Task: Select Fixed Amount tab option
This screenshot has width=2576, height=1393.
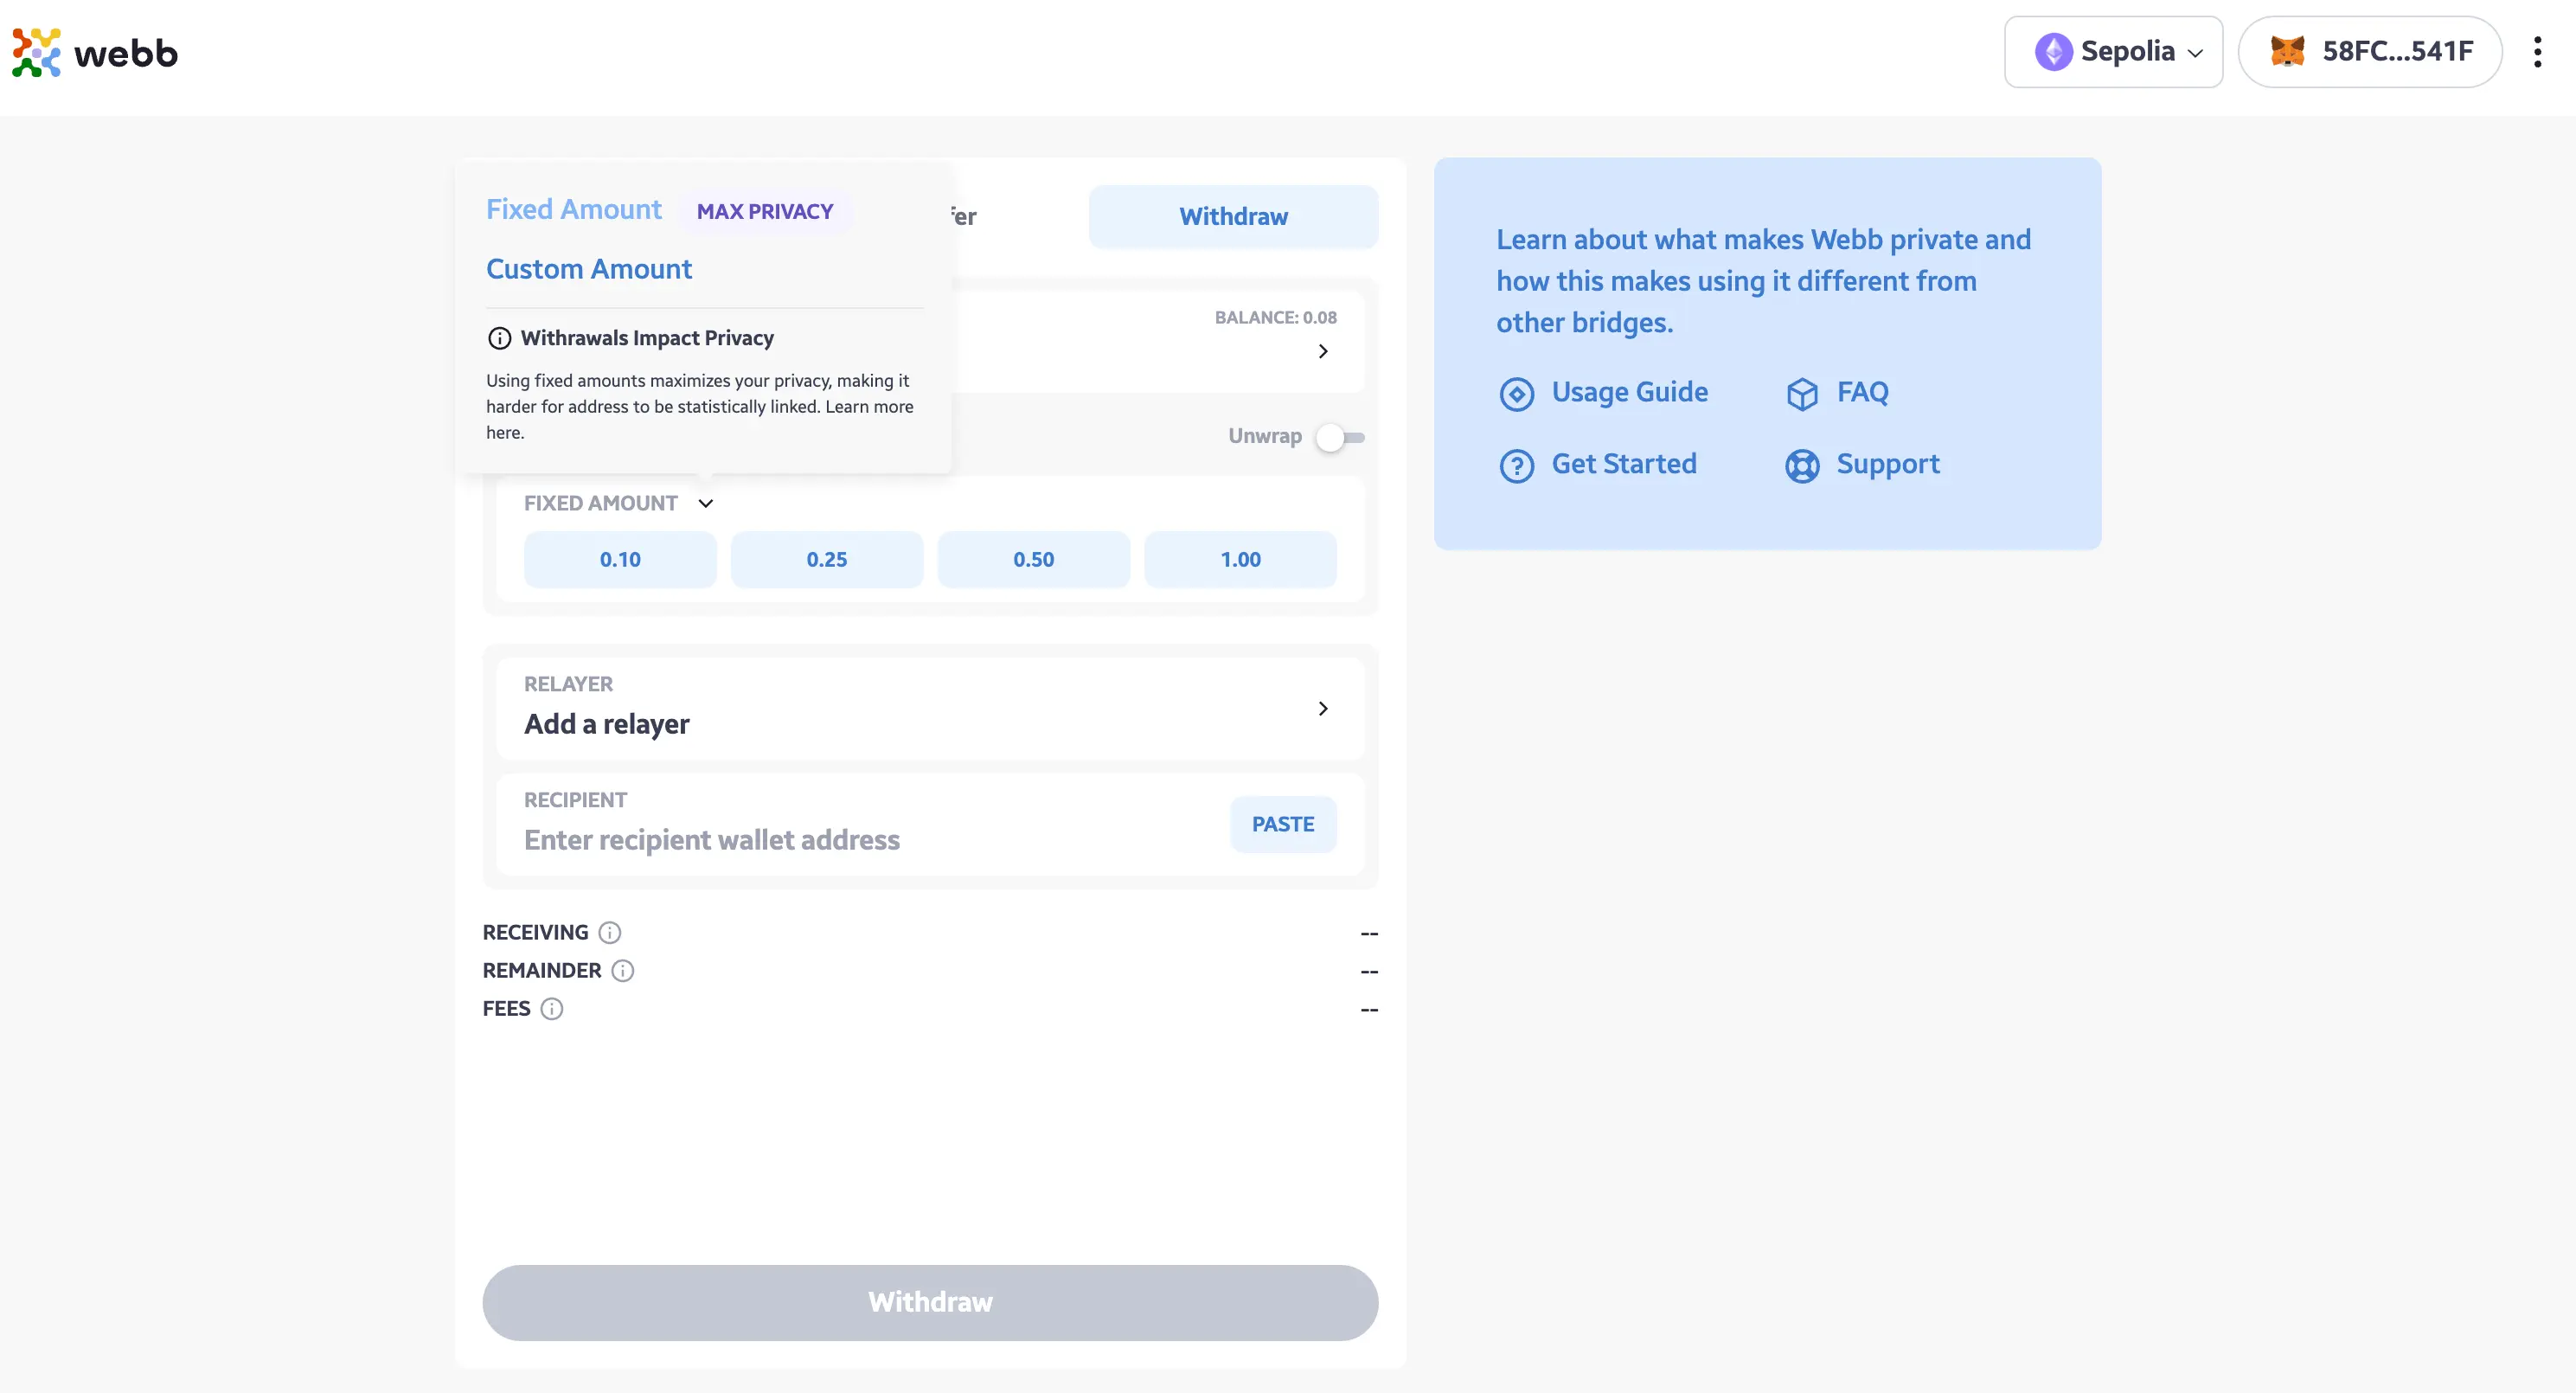Action: pos(573,209)
